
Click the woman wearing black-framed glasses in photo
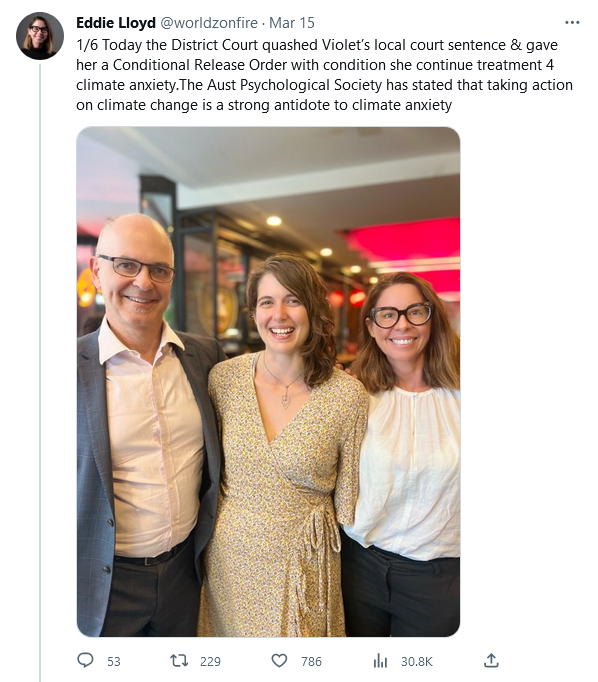[404, 452]
